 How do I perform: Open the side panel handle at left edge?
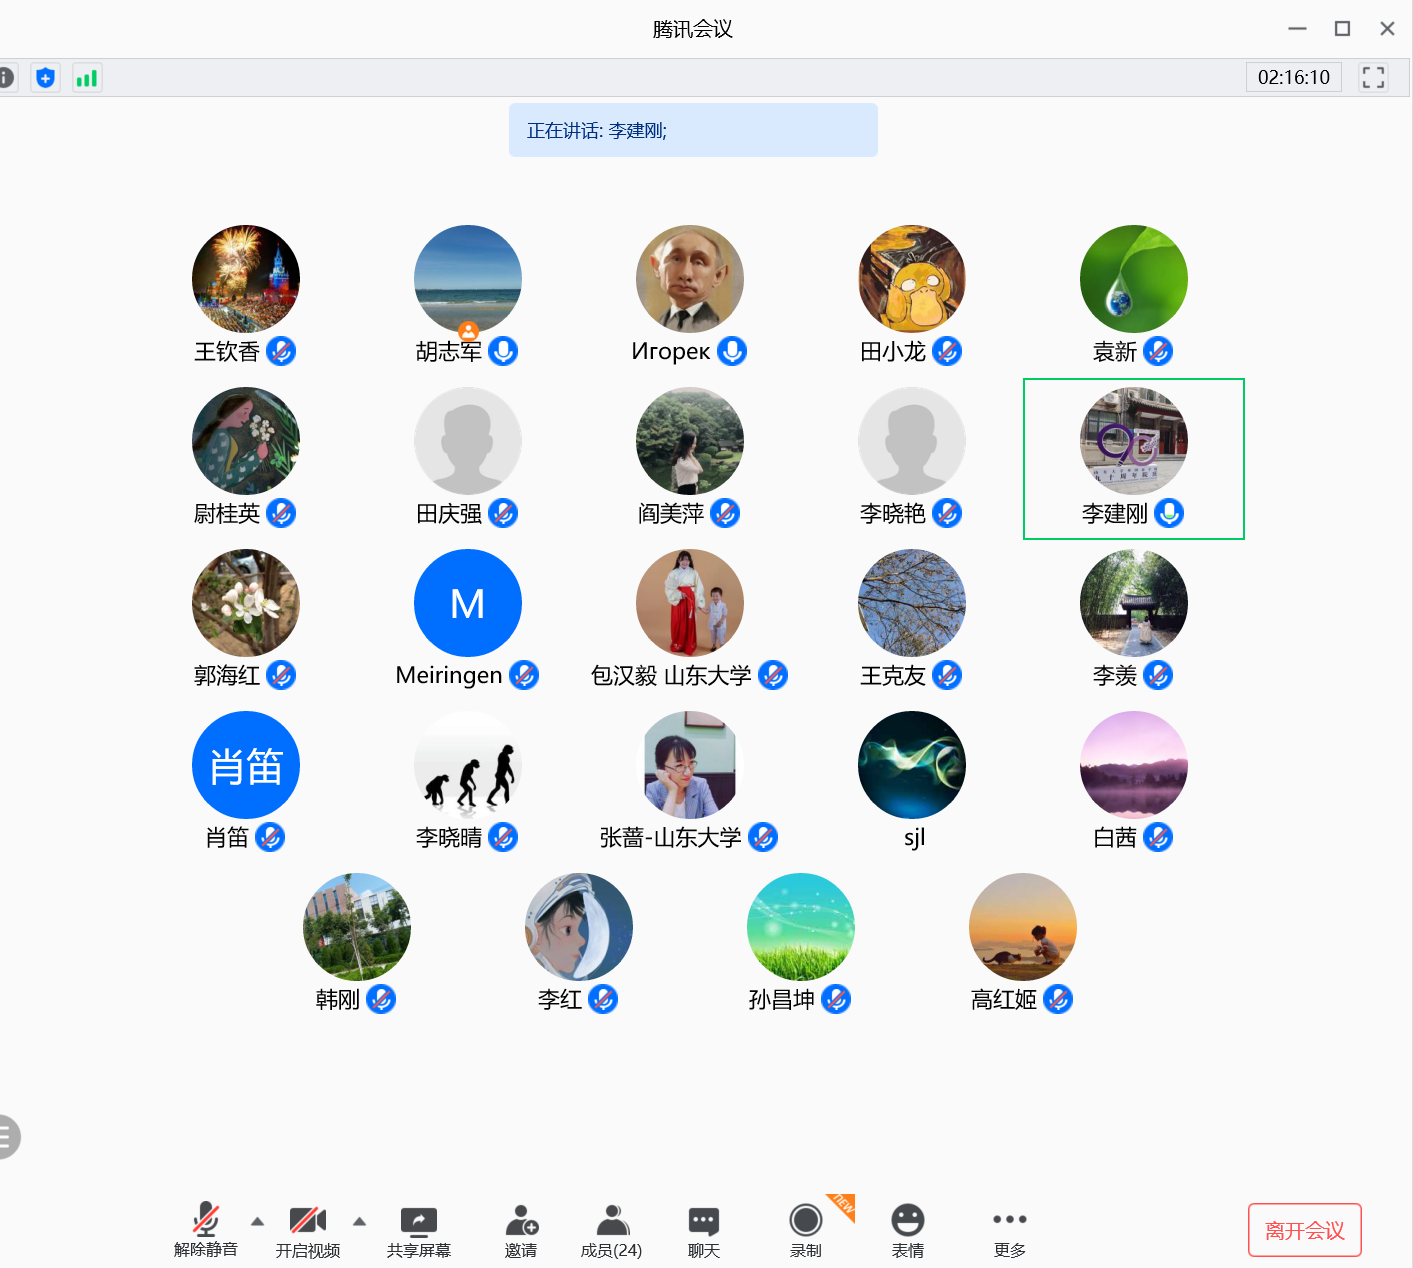8,1136
